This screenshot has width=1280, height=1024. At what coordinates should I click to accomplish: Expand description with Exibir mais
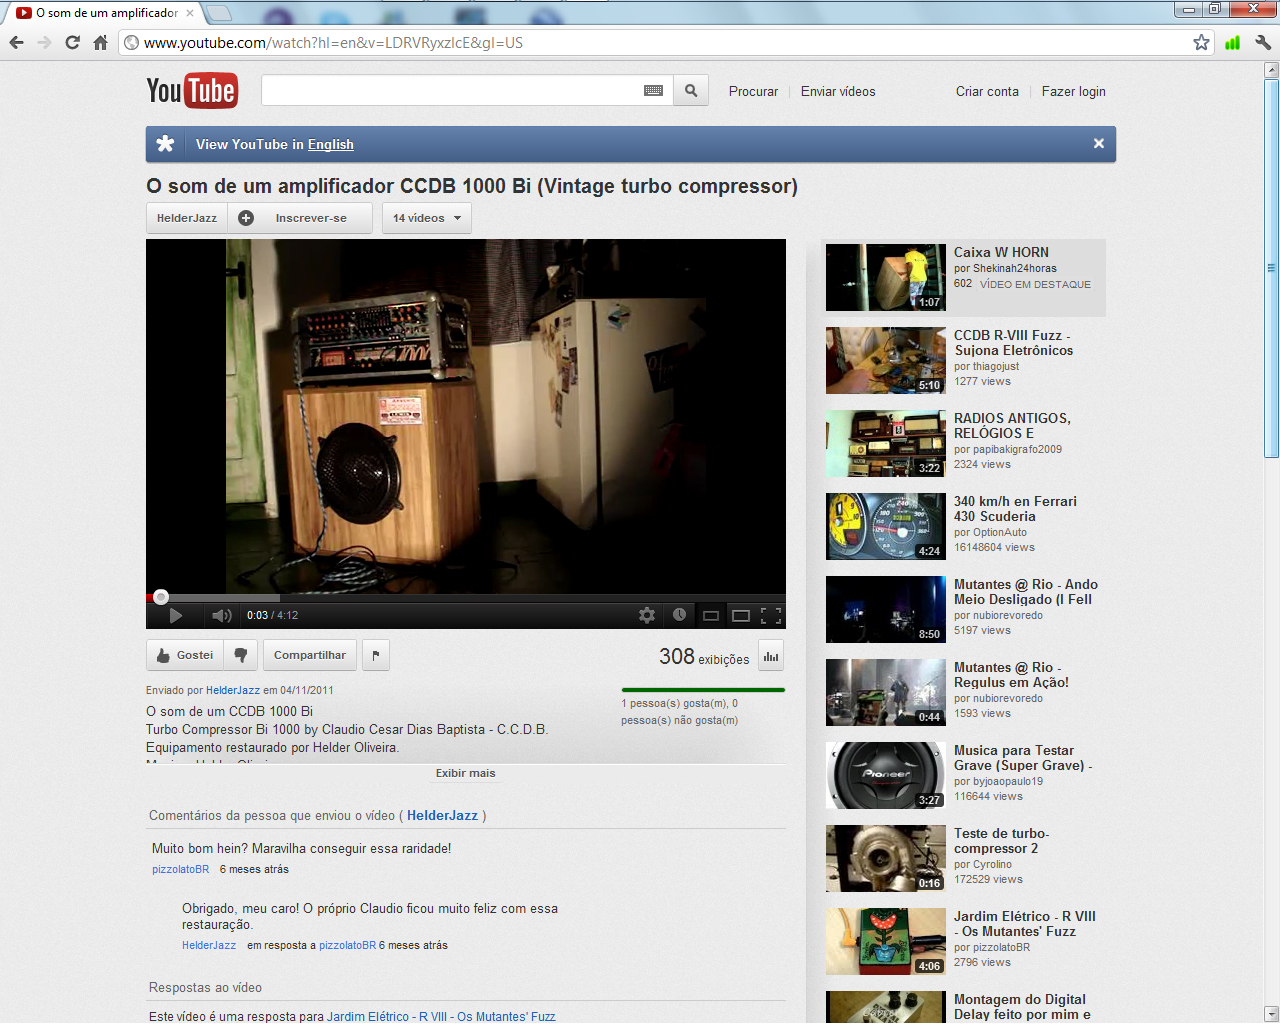click(465, 773)
